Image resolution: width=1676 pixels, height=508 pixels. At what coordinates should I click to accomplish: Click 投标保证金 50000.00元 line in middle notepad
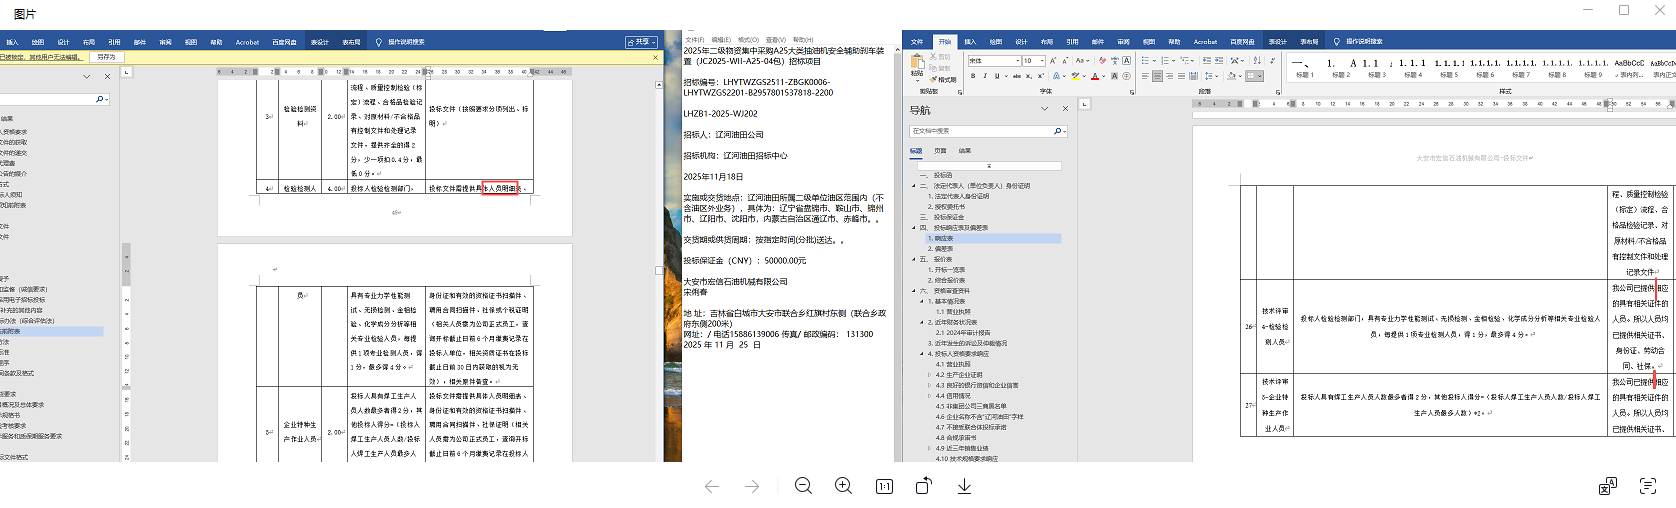coord(744,261)
